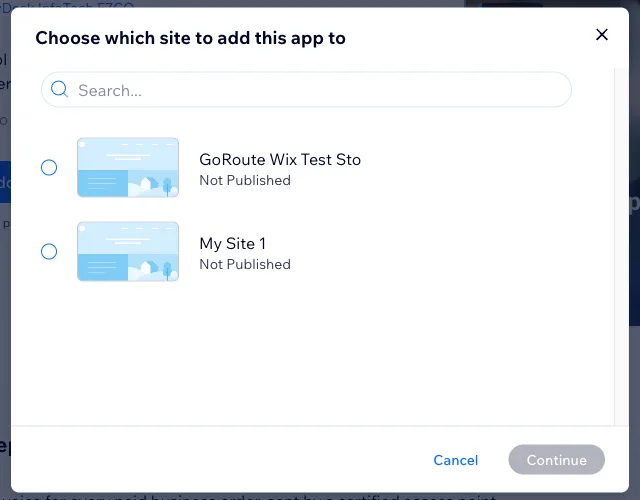Click the Continue button
Screen dimensions: 640x500
556,460
